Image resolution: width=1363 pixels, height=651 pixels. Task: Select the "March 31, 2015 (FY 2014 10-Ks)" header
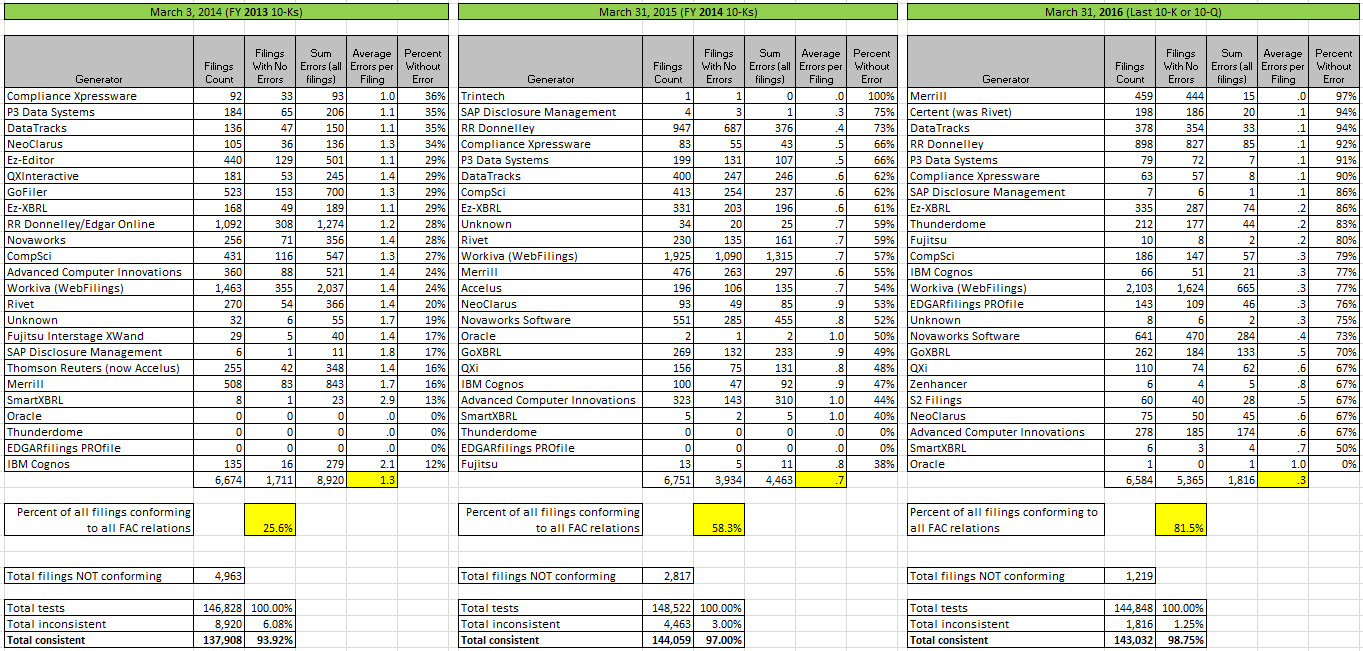point(677,11)
